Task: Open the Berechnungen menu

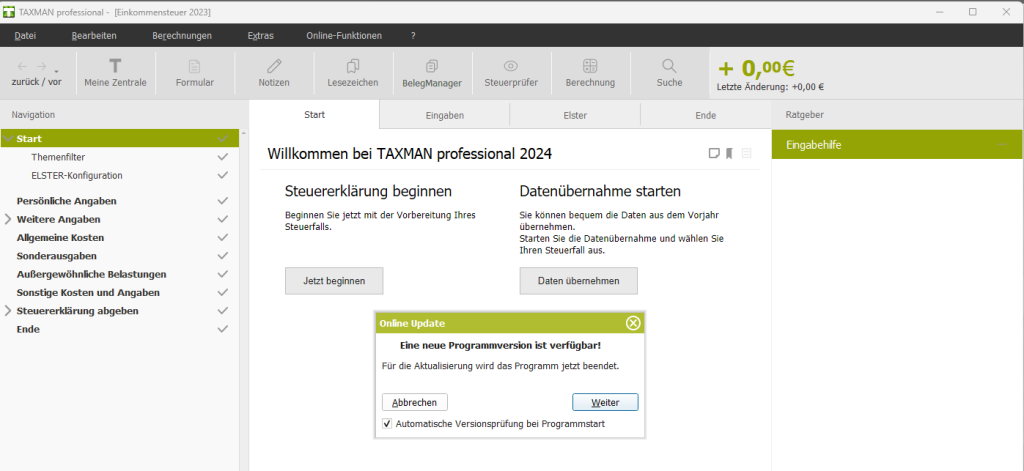Action: pyautogui.click(x=182, y=36)
